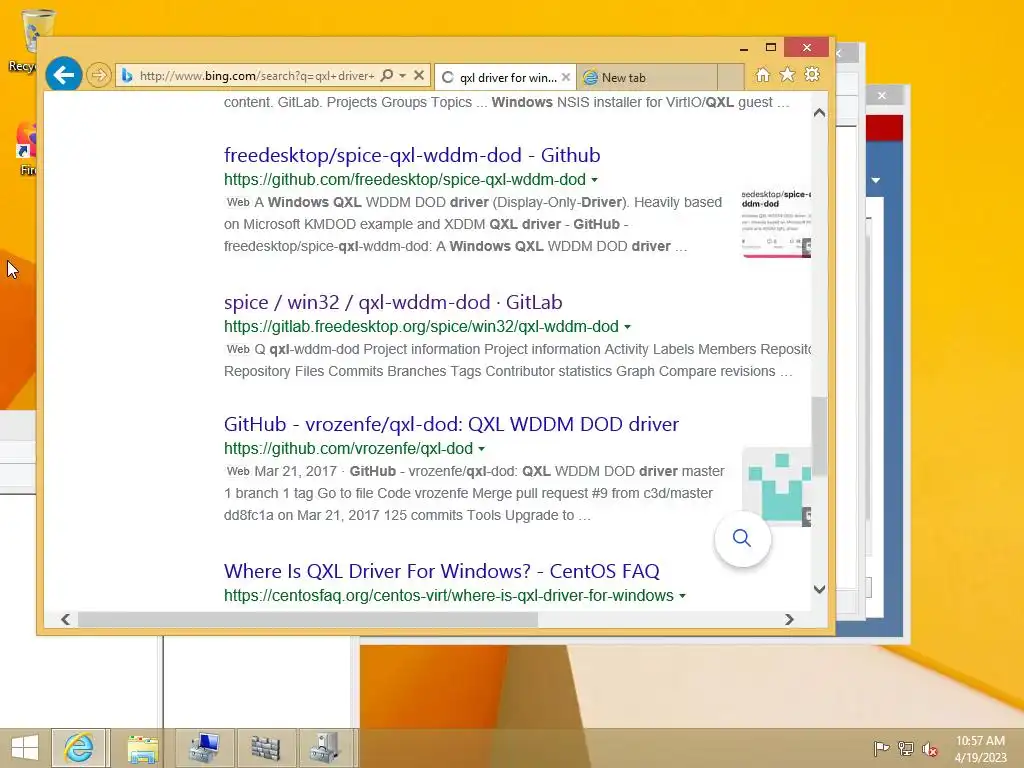Click the browser Back arrow button
1024x768 pixels.
[64, 75]
